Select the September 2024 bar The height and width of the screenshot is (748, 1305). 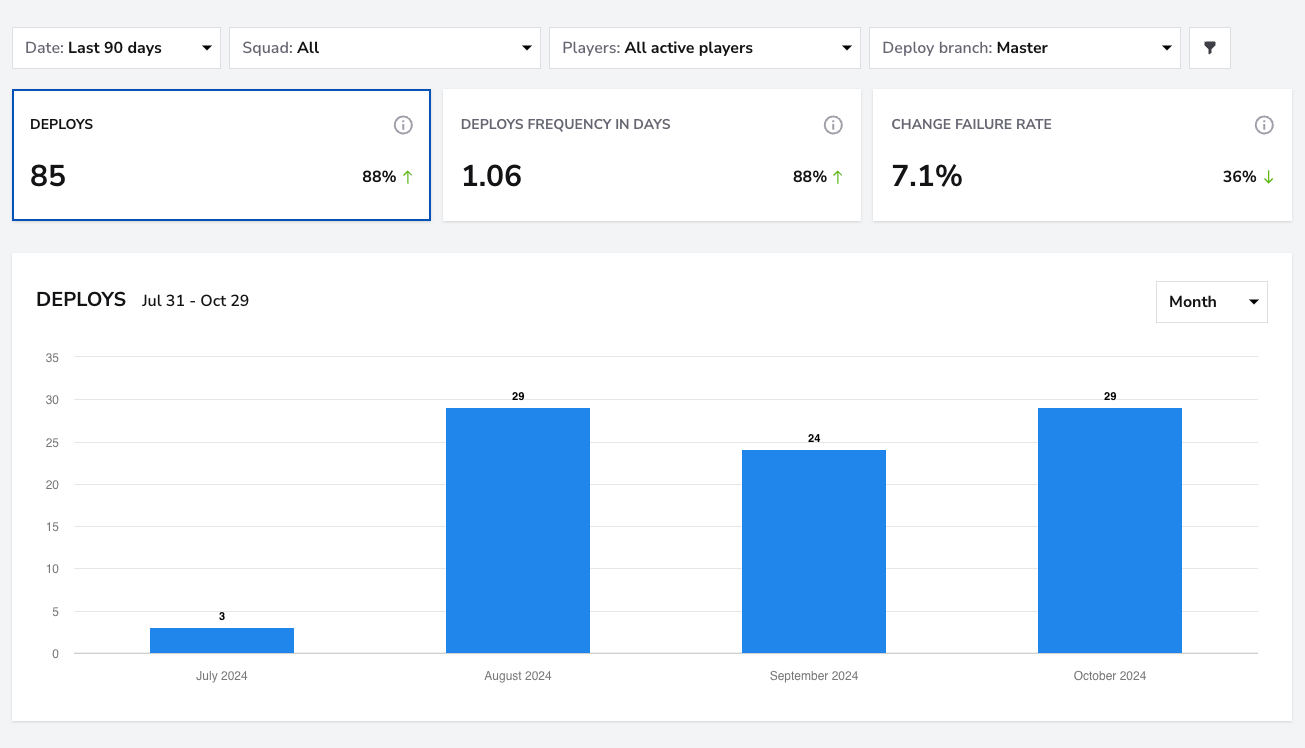[814, 551]
